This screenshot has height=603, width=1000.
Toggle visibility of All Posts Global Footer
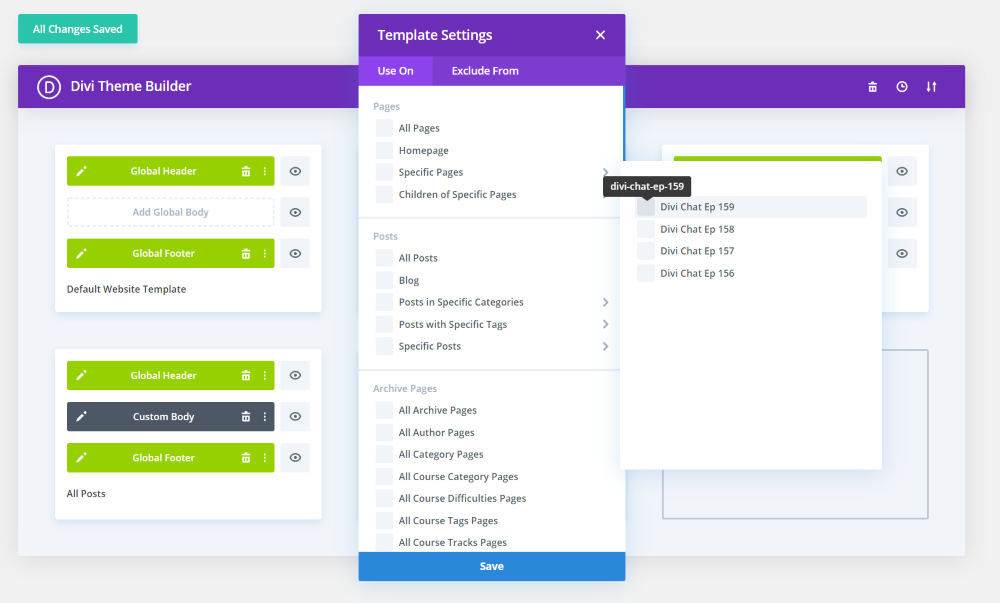click(295, 458)
